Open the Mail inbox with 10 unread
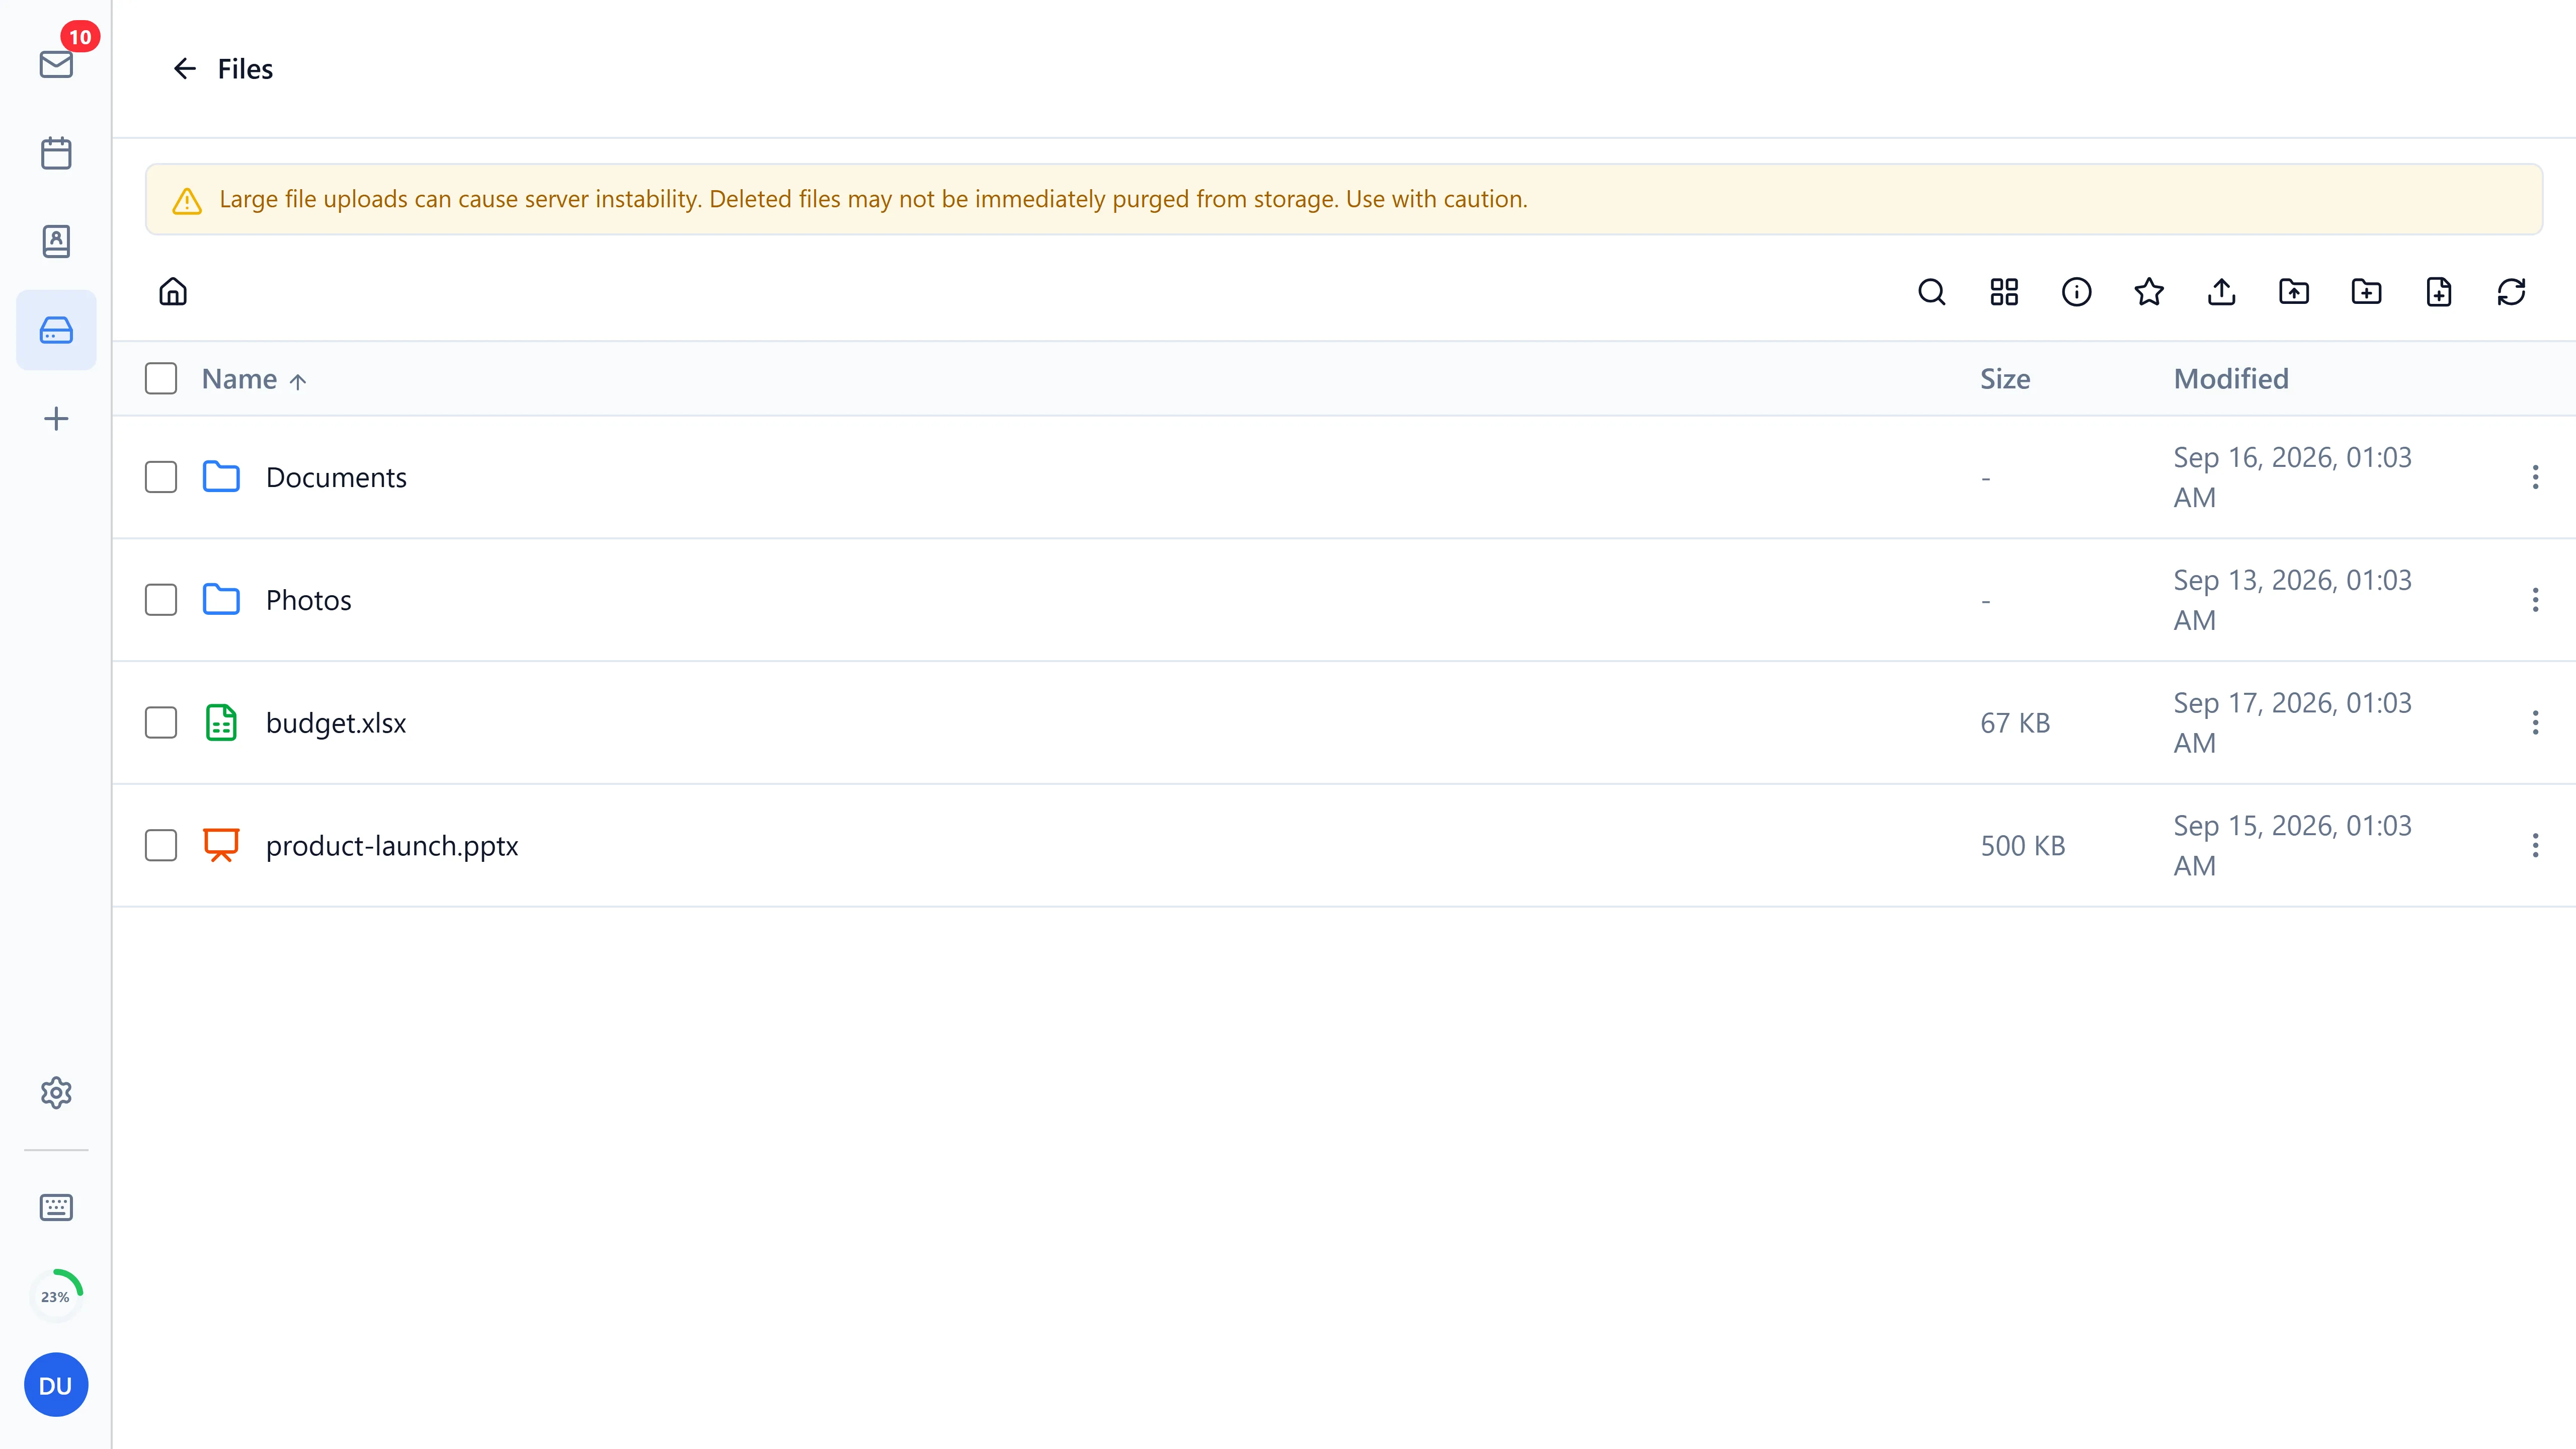The height and width of the screenshot is (1449, 2576). [56, 64]
